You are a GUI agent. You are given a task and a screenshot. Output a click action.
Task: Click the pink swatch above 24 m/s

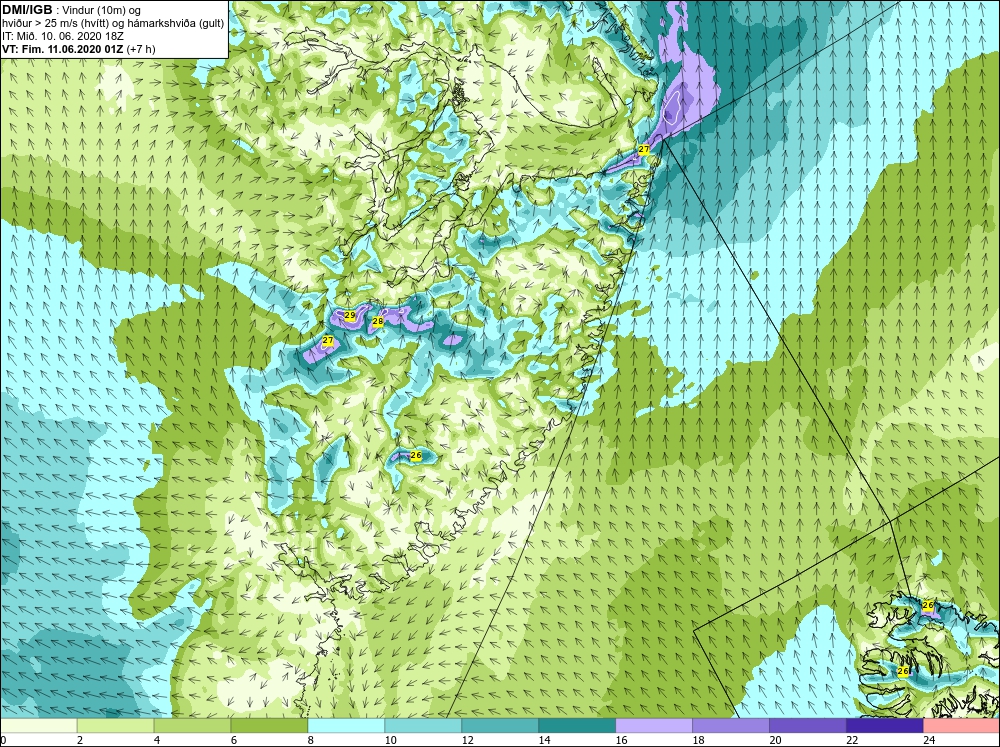coord(961,726)
